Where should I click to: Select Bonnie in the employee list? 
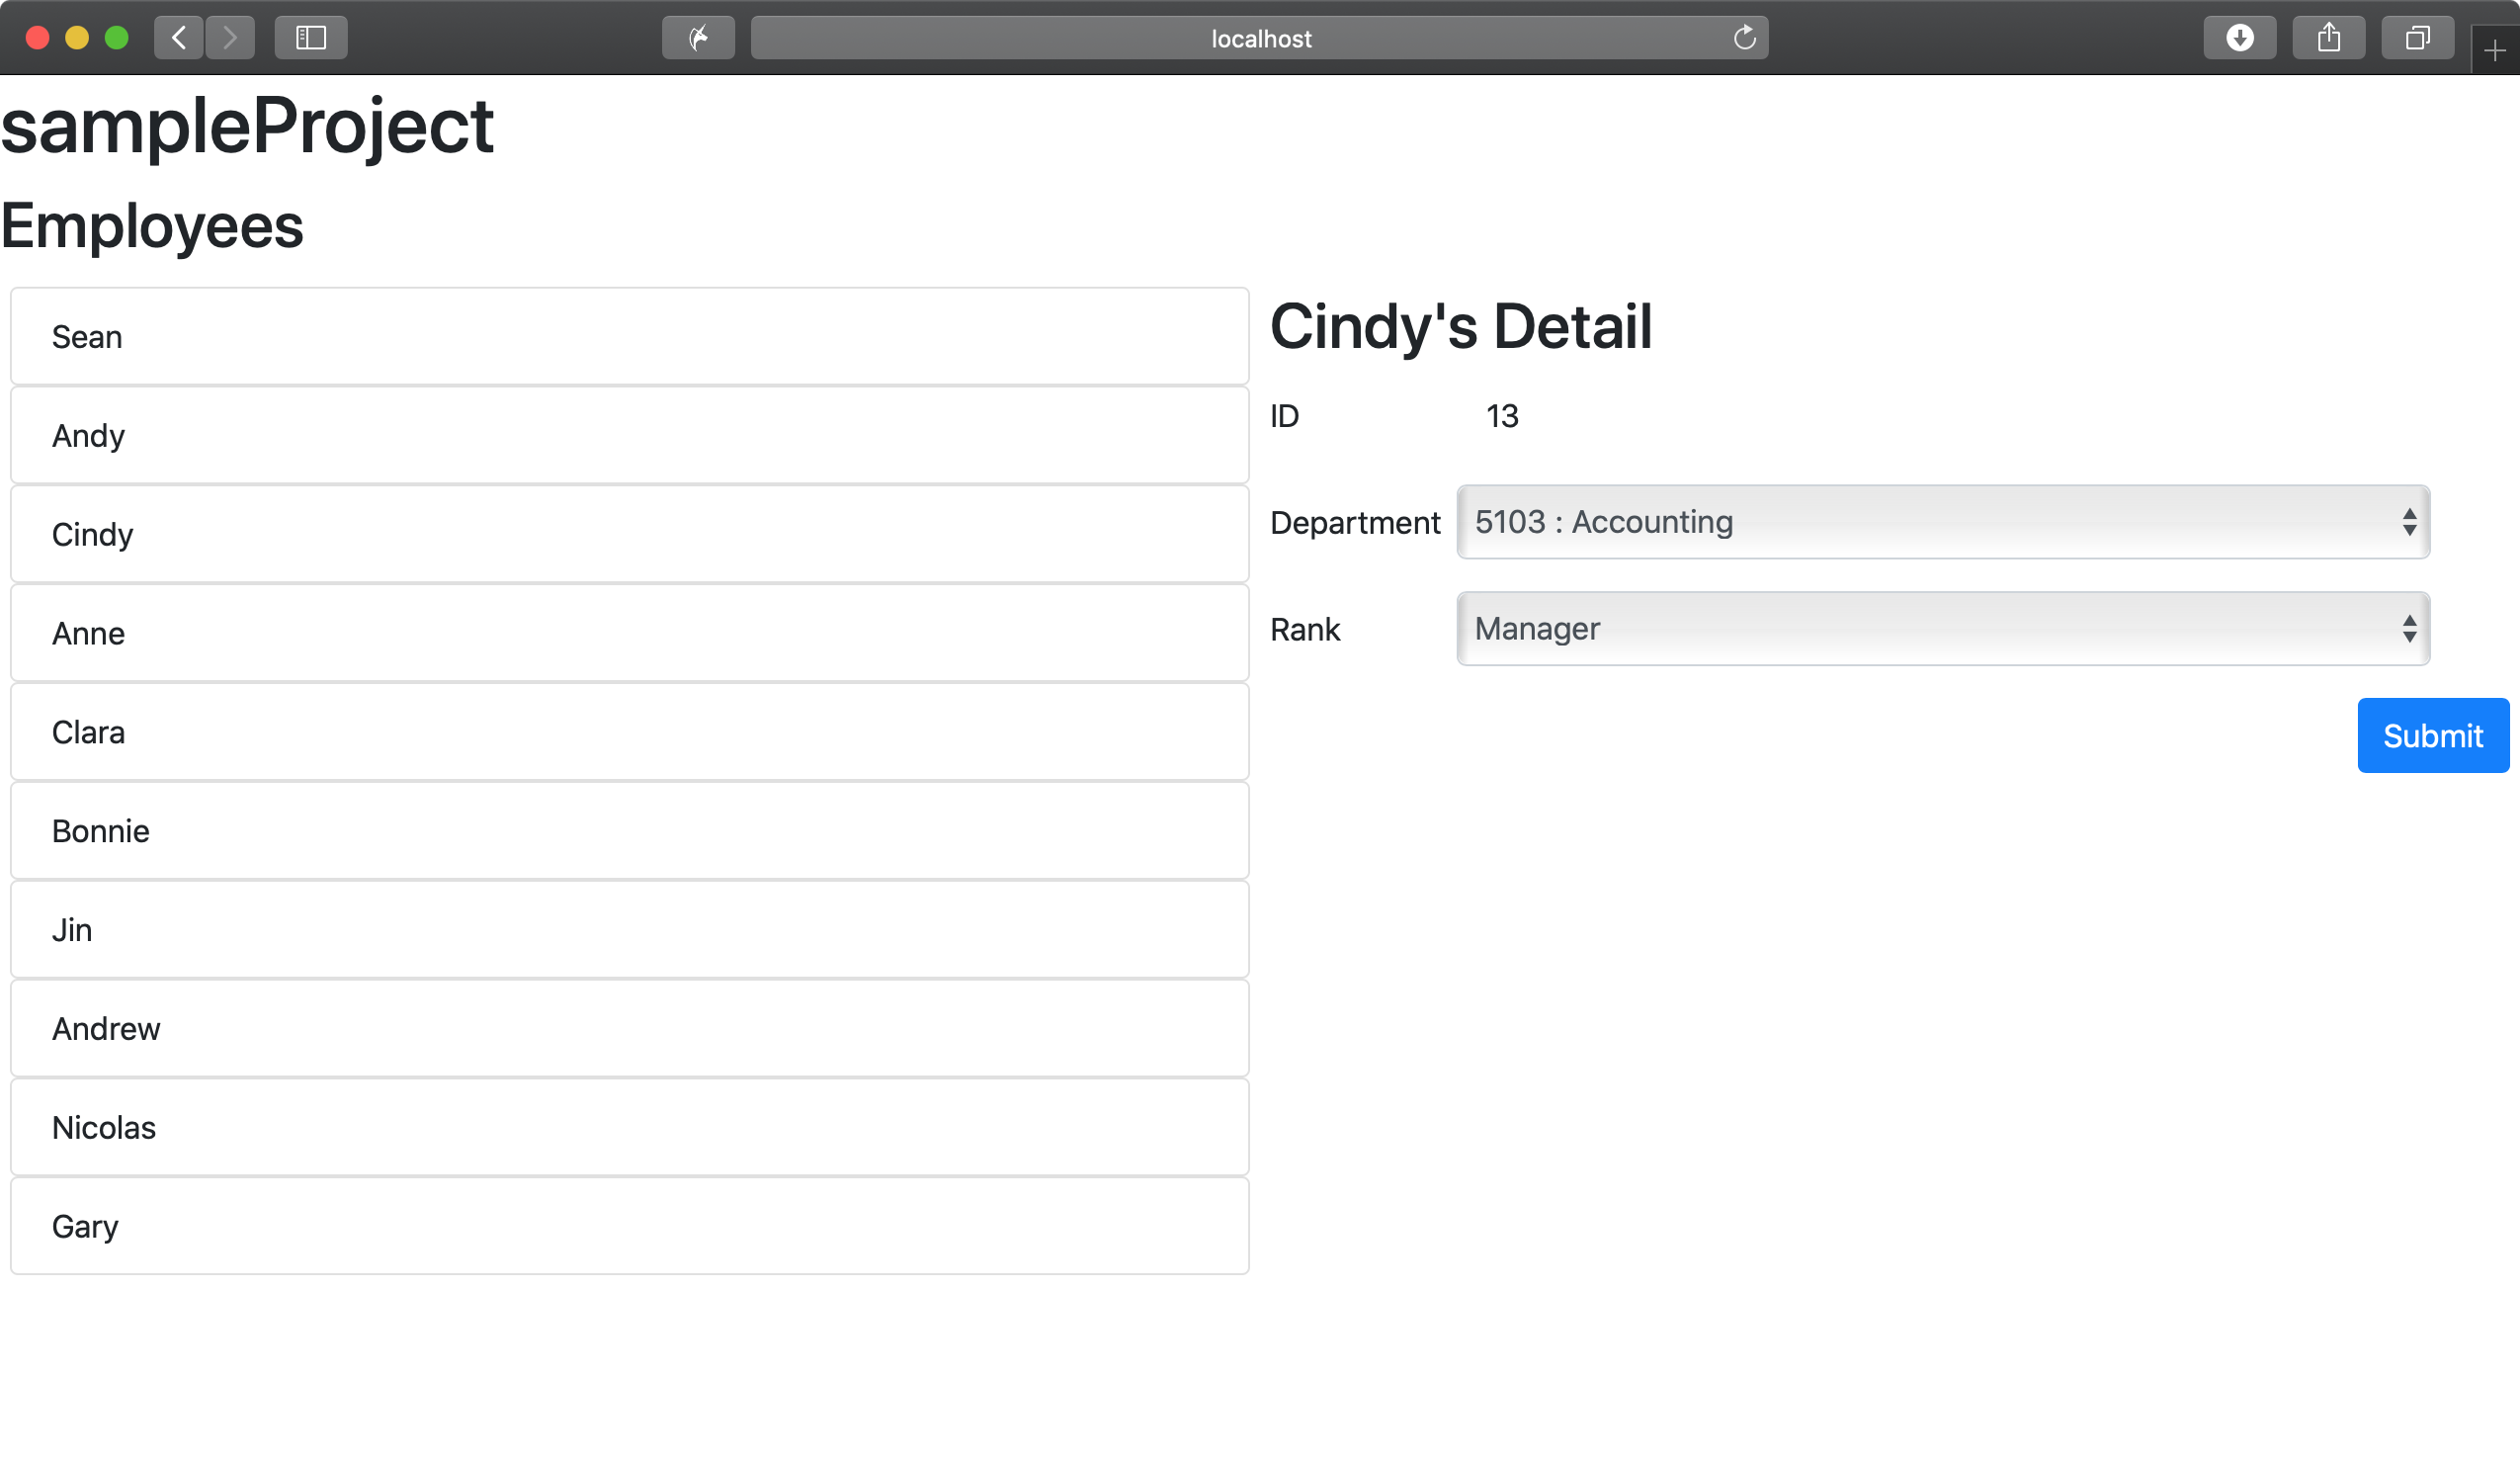click(x=629, y=831)
